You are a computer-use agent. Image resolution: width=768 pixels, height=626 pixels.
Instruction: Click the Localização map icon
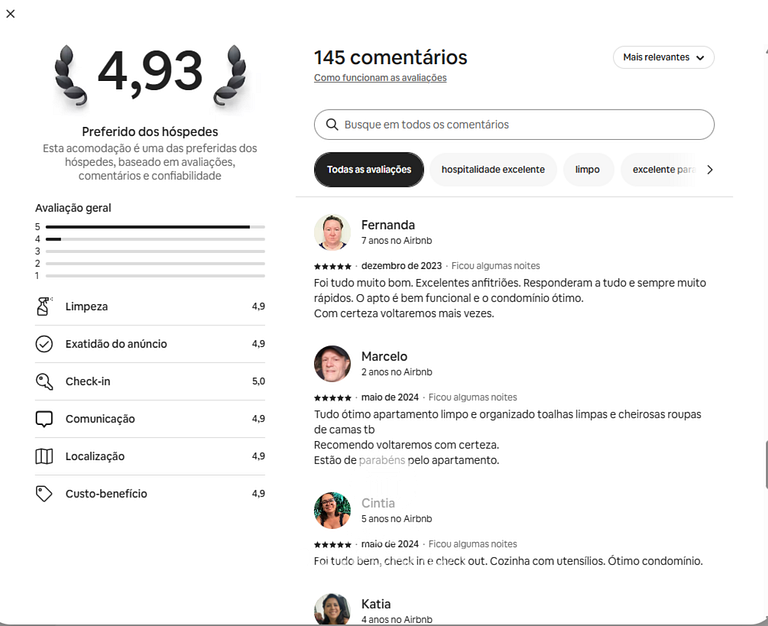[44, 456]
